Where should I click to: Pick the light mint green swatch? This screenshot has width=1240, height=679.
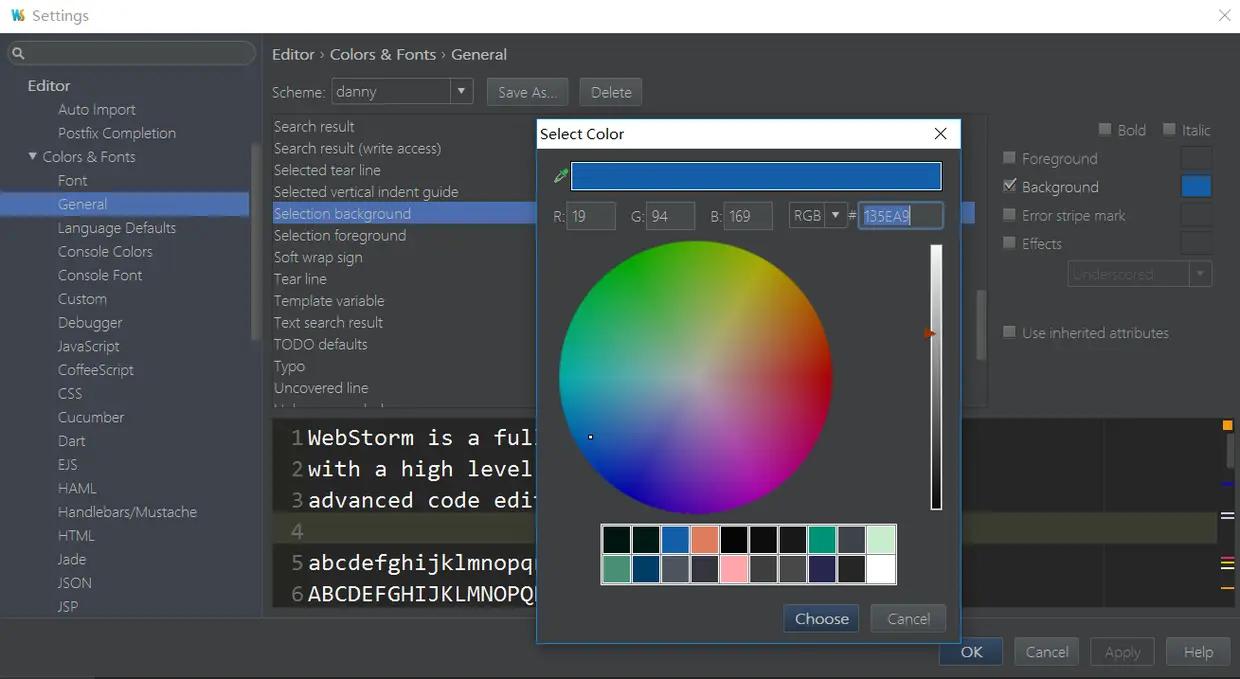pos(881,540)
